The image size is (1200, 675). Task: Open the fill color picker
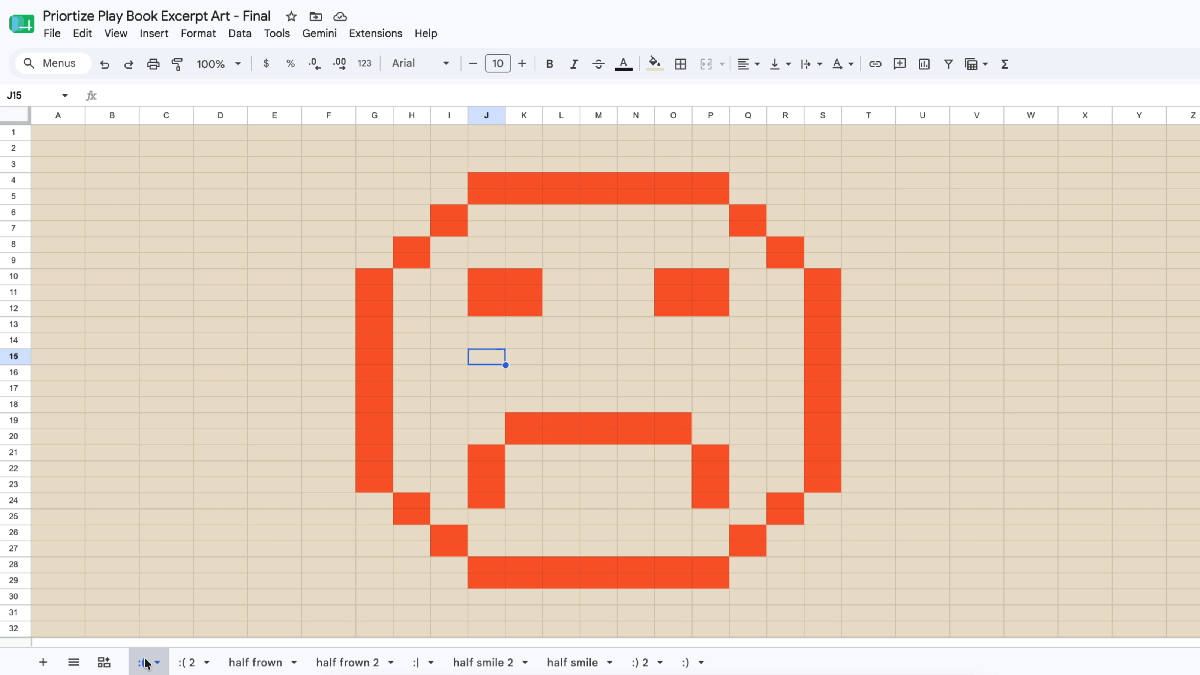655,64
